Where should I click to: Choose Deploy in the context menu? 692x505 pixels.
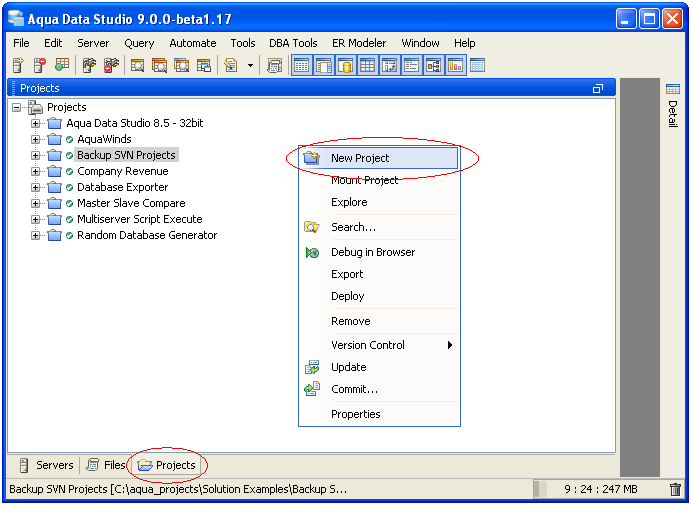[x=379, y=296]
